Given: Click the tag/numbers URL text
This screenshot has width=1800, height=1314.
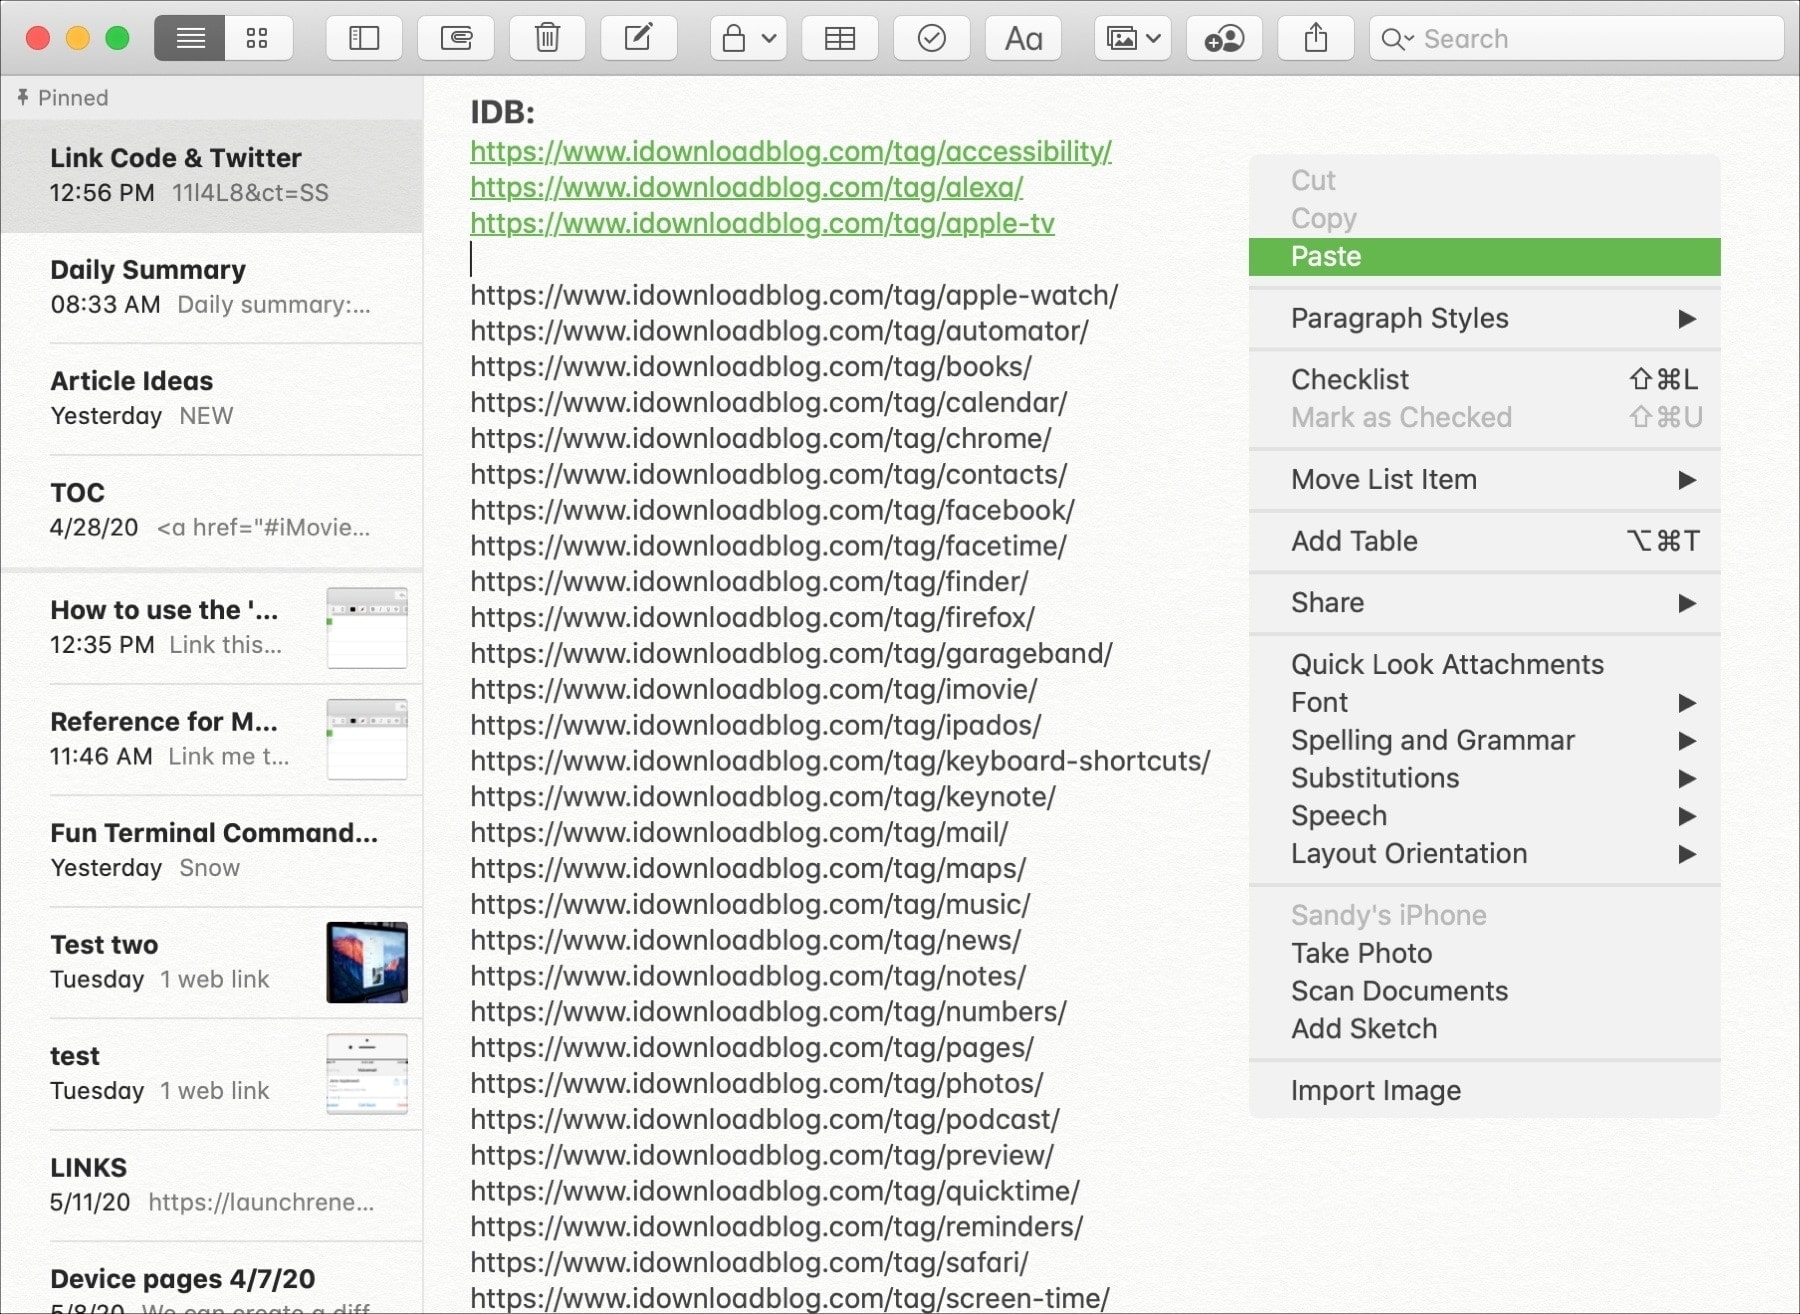Looking at the screenshot, I should coord(768,1012).
